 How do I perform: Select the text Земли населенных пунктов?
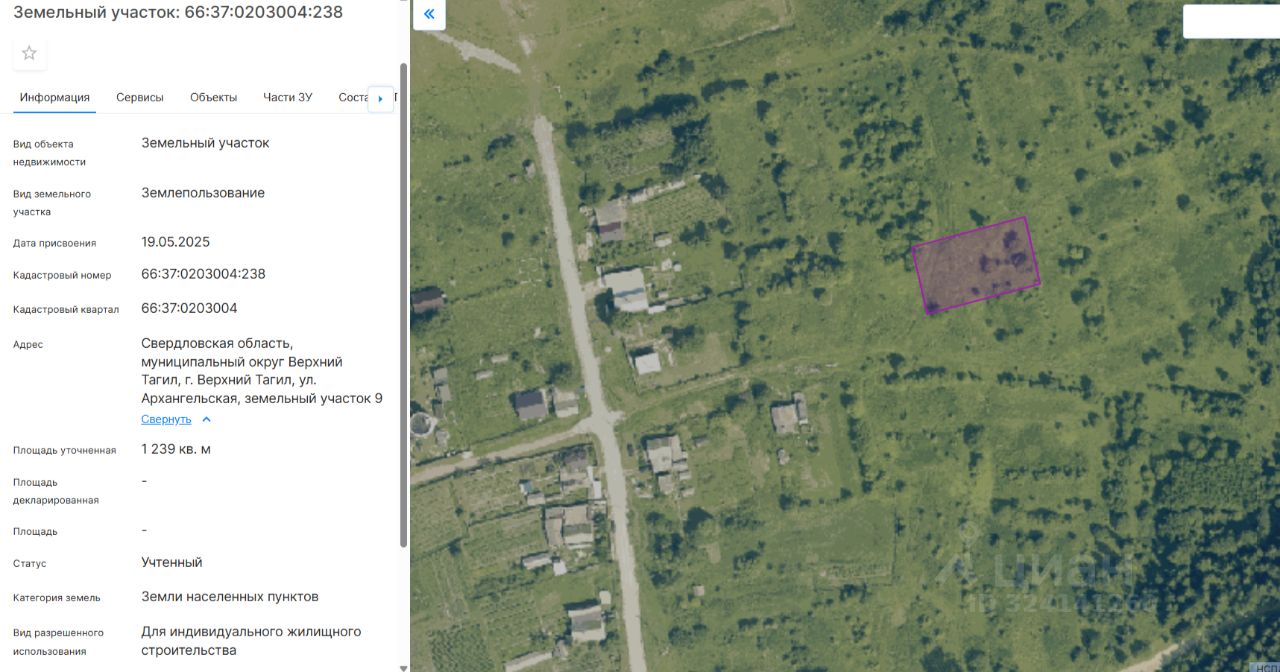230,597
